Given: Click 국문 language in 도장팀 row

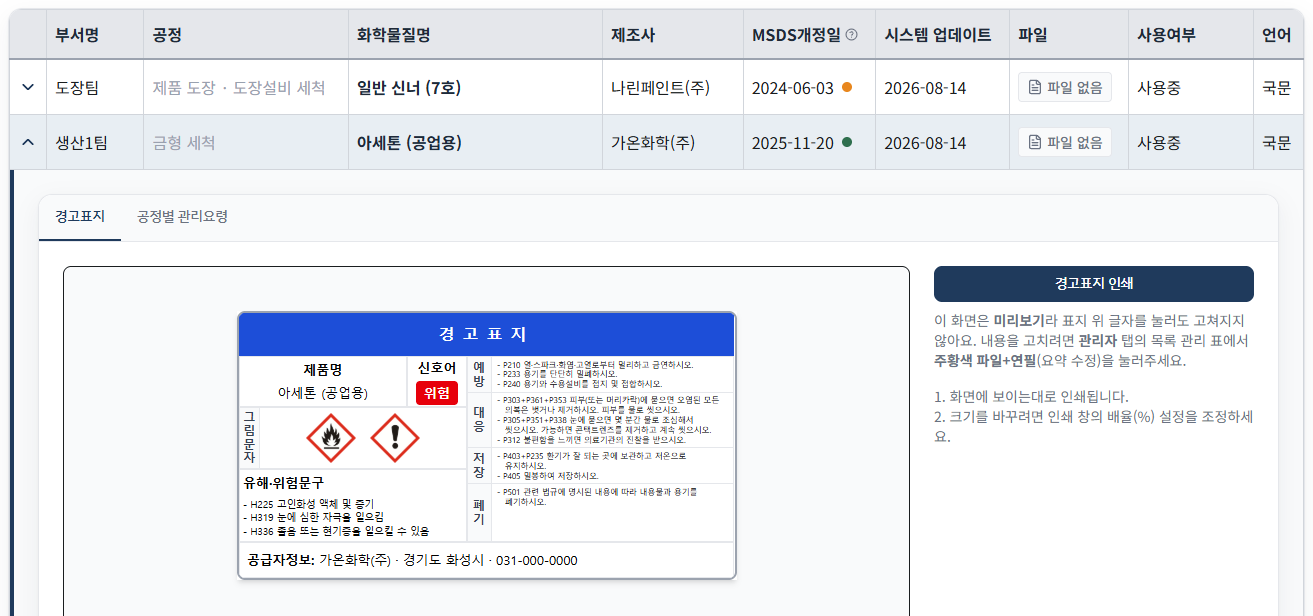Looking at the screenshot, I should 1277,88.
